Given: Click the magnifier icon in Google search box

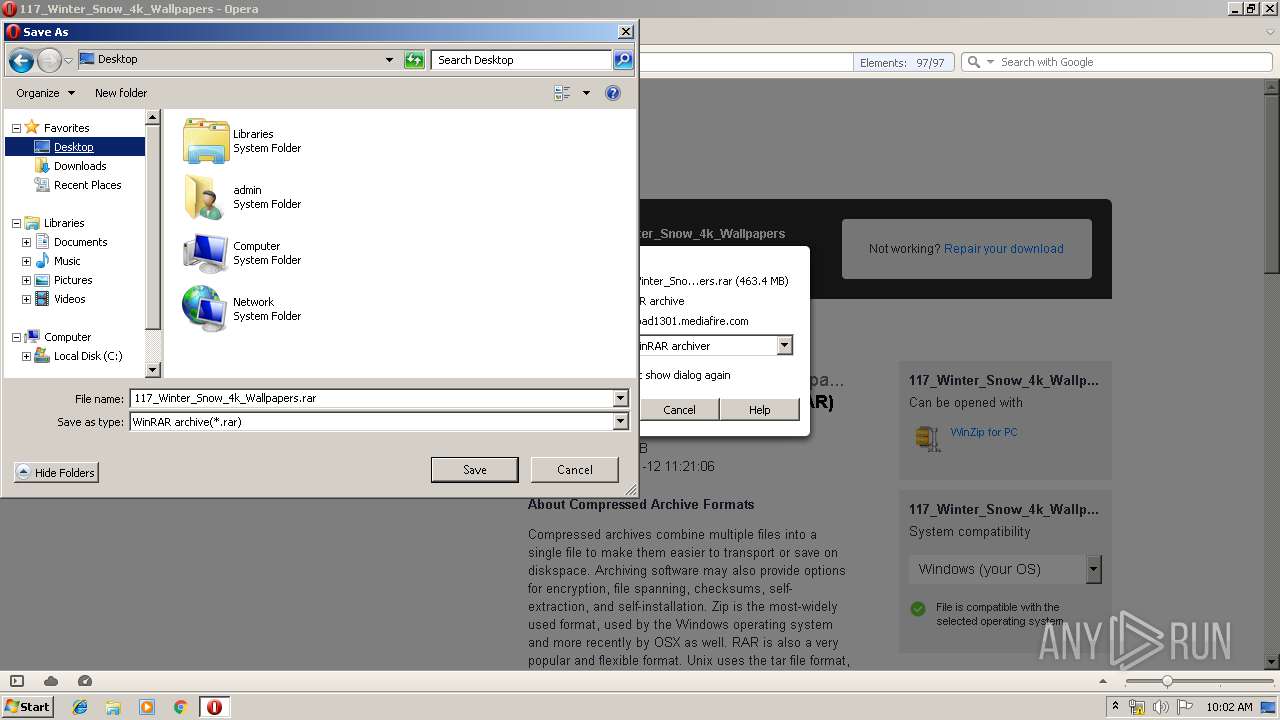Looking at the screenshot, I should tap(974, 62).
